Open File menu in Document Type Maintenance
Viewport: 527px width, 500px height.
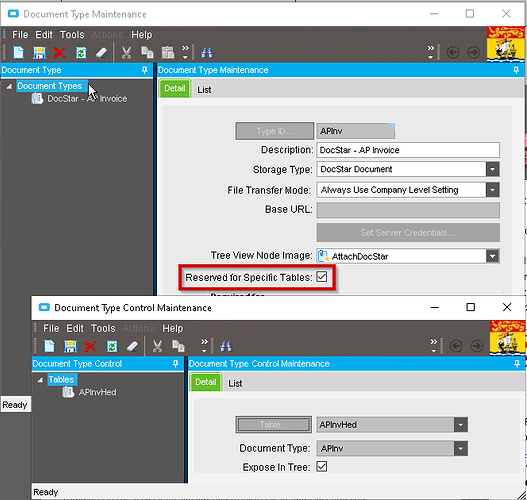click(x=20, y=35)
